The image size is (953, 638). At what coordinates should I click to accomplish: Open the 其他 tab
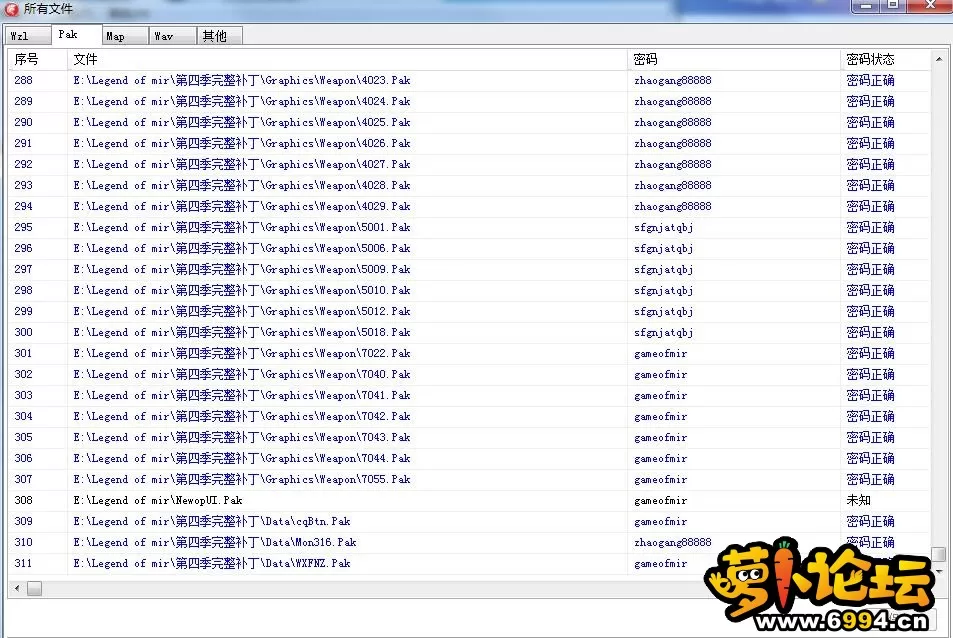coord(219,36)
